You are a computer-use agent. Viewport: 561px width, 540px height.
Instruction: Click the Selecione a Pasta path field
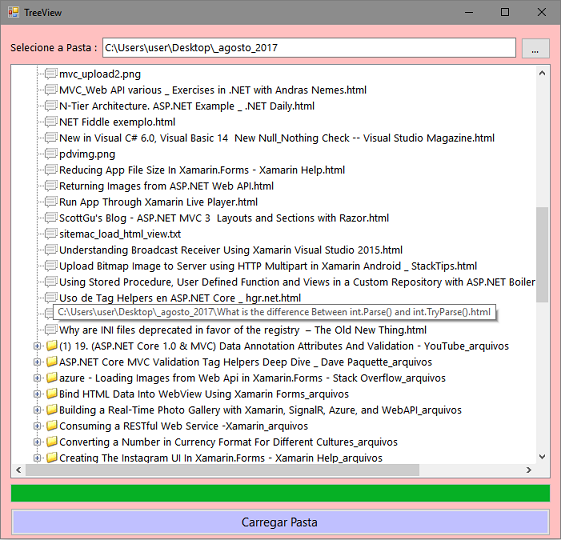[309, 48]
